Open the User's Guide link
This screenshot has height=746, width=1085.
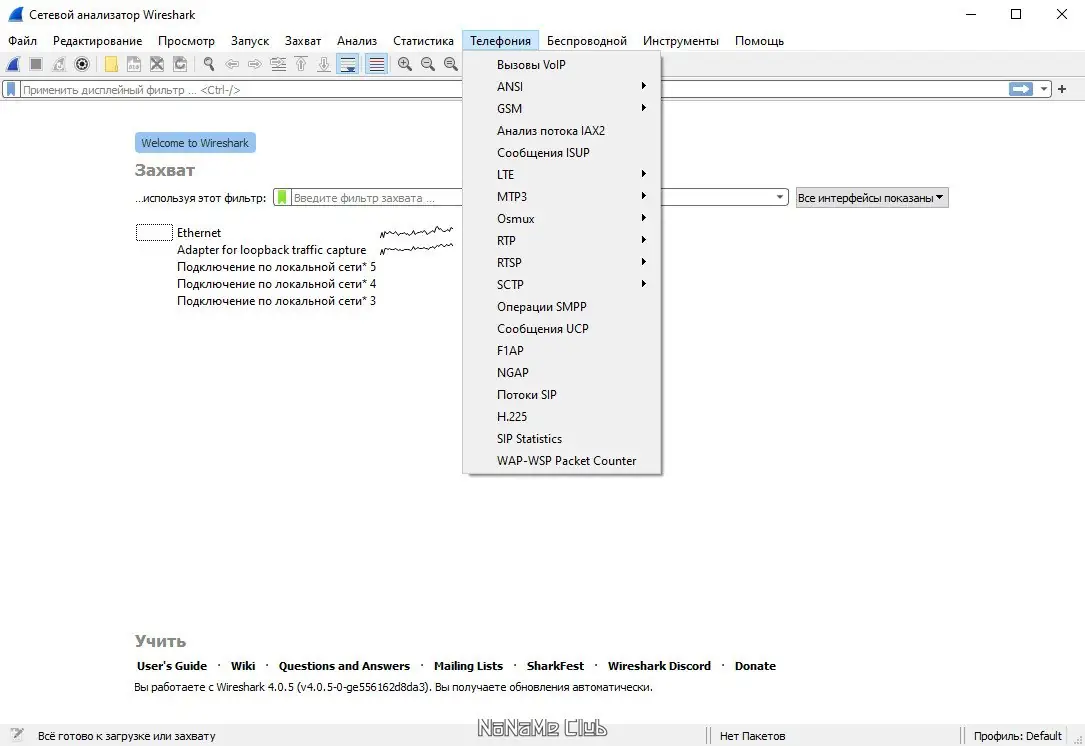[172, 666]
